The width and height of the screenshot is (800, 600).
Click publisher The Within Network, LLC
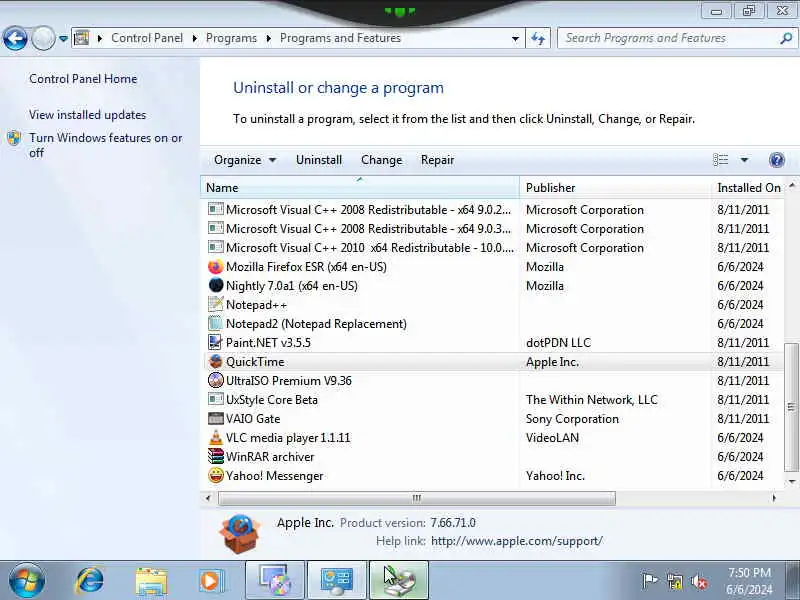[592, 400]
